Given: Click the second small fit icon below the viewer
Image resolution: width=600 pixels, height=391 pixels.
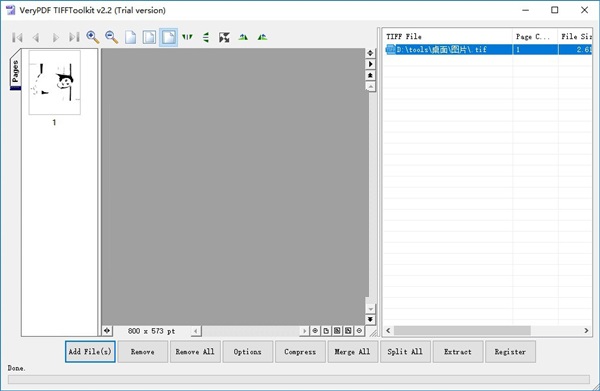Looking at the screenshot, I should point(348,331).
